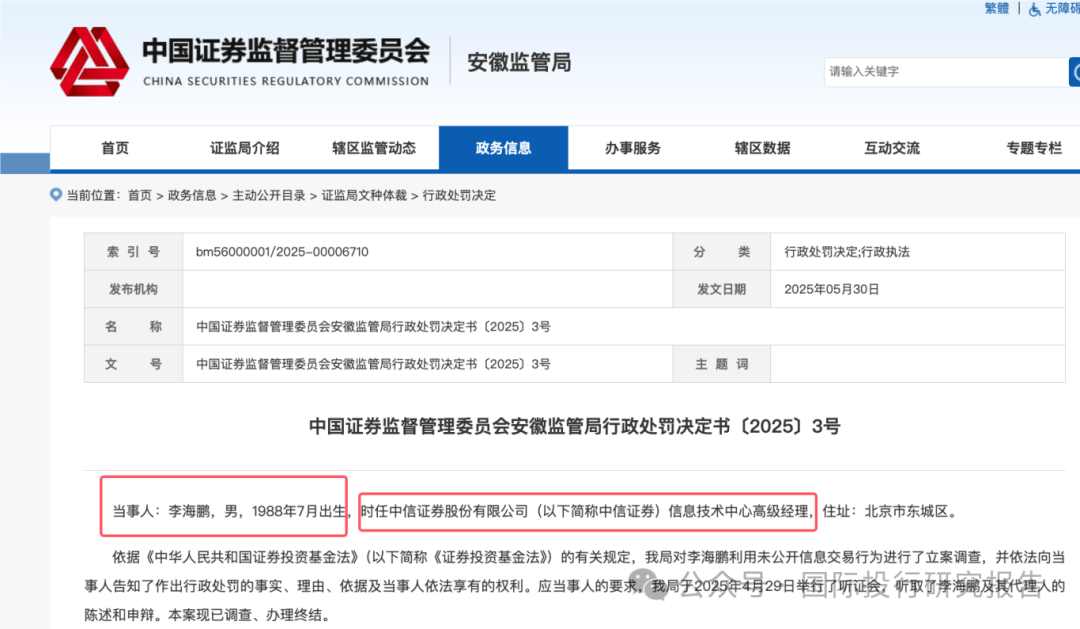Focus the 请输入关键字 search box
This screenshot has height=629, width=1080.
(x=946, y=72)
